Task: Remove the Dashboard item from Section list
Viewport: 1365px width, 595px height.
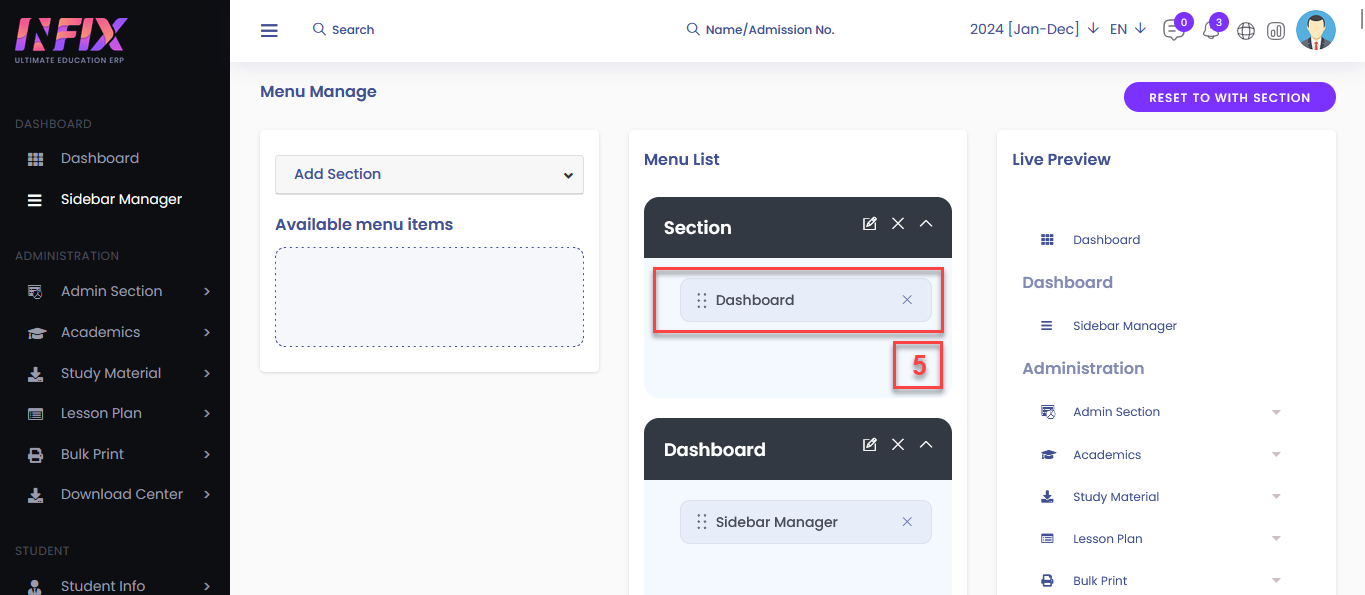Action: 907,300
